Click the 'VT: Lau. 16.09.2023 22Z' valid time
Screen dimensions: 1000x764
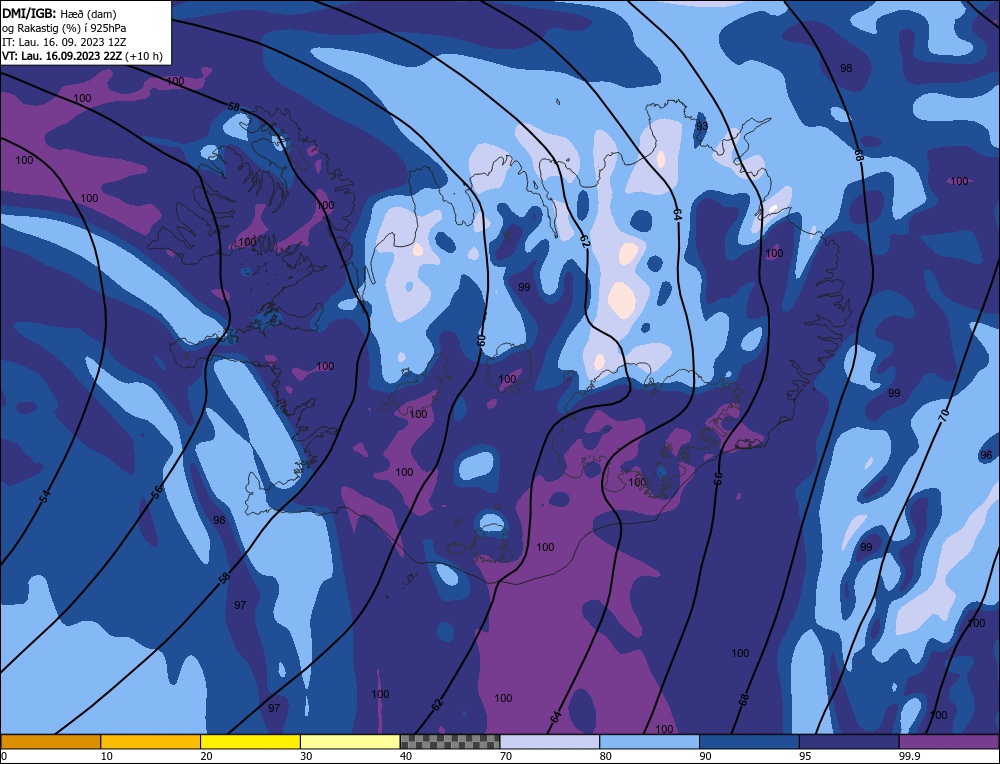tap(62, 56)
